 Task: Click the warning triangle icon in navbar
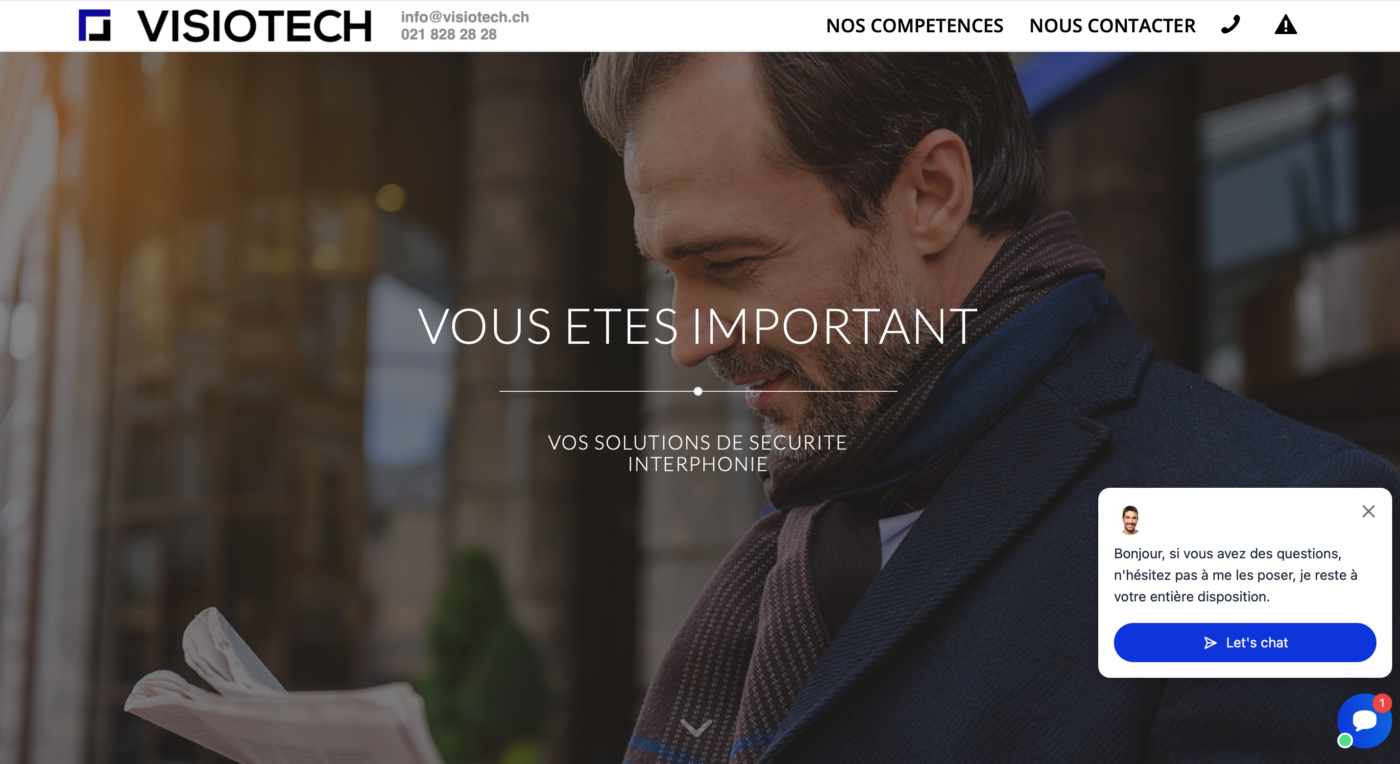pyautogui.click(x=1286, y=25)
